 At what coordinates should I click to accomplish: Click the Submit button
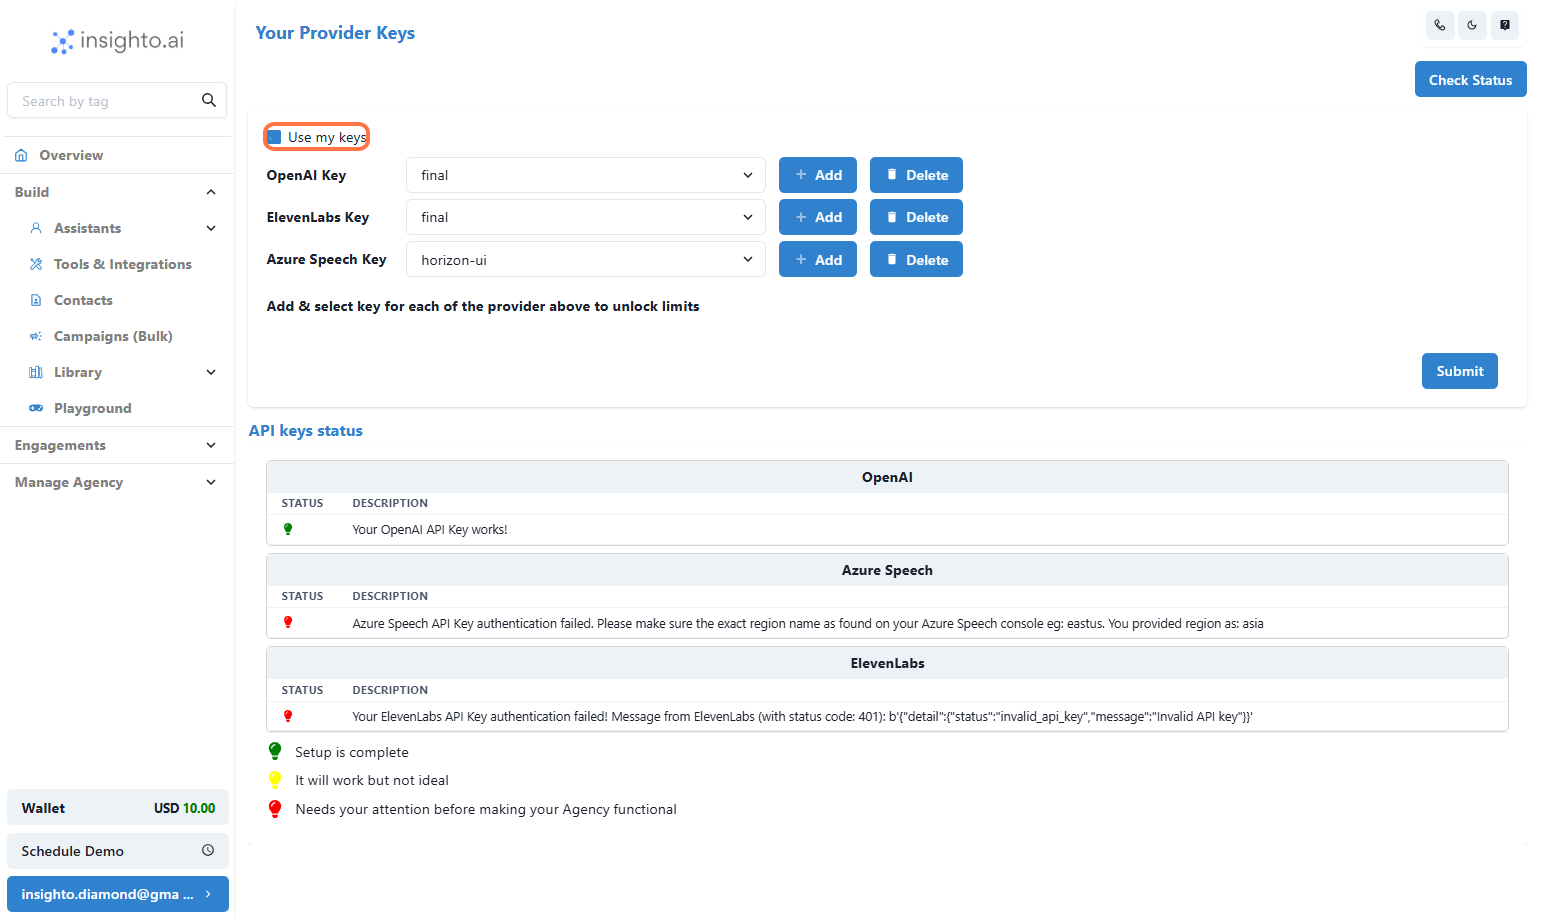1460,371
